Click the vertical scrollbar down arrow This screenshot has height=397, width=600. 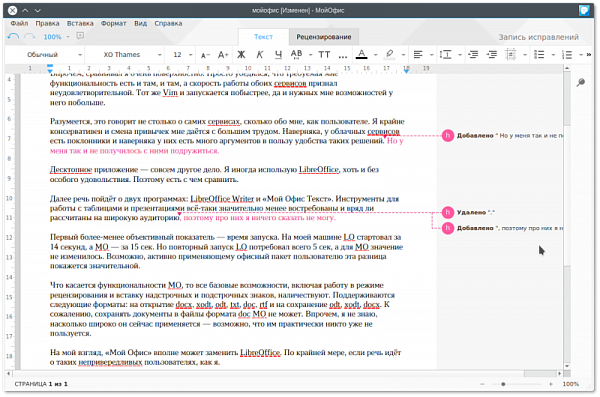coord(567,366)
